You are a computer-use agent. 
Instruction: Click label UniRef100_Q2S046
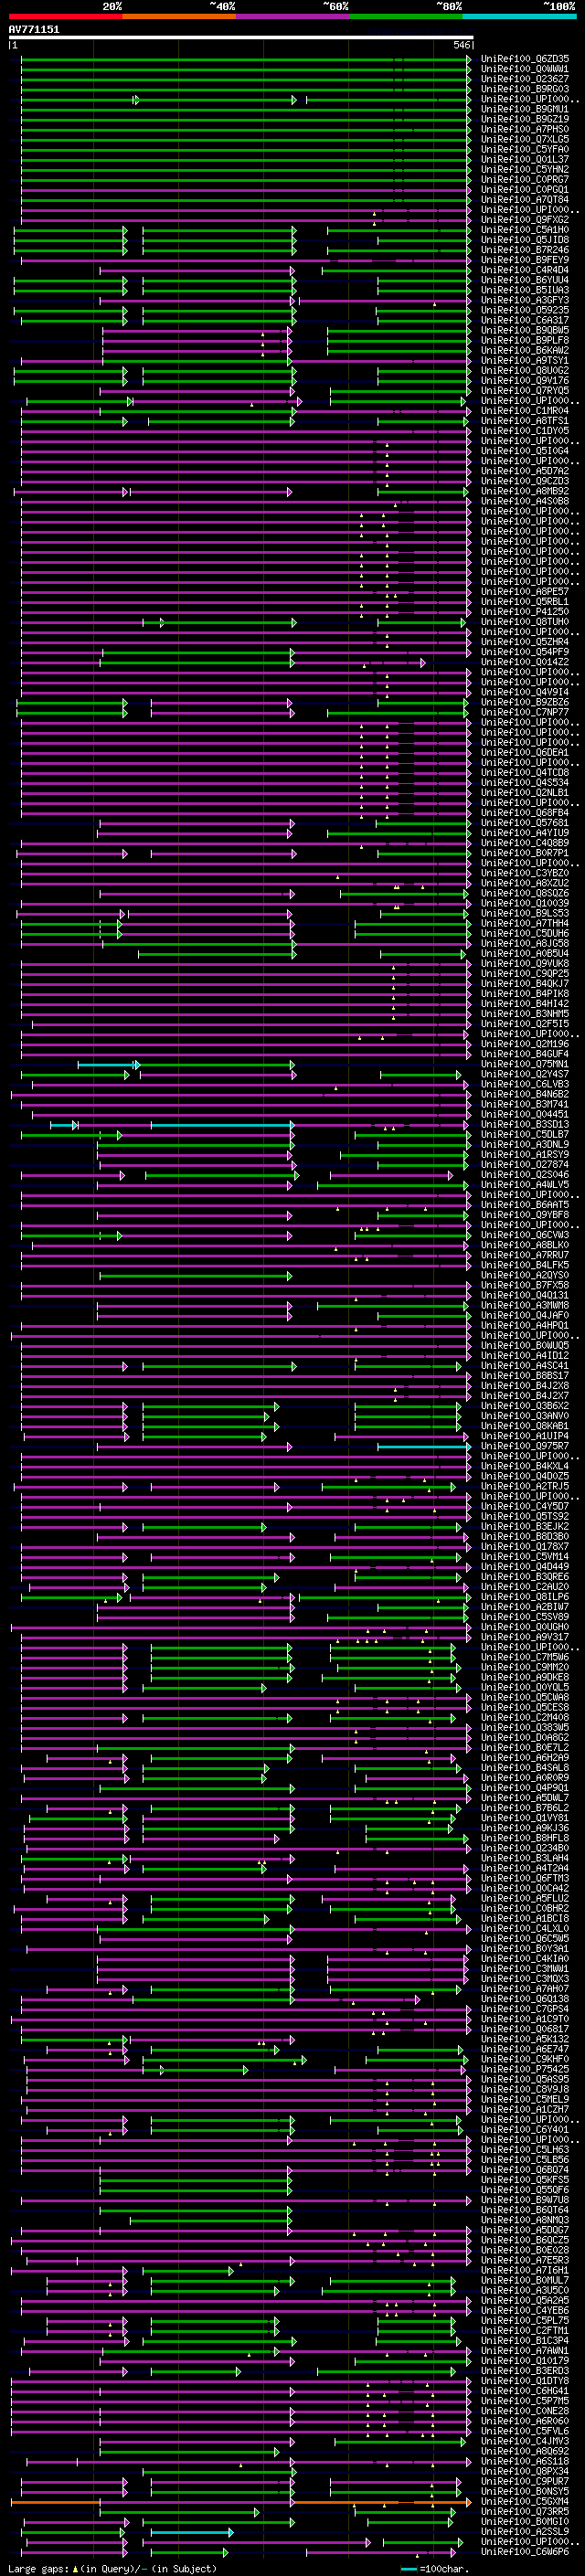coord(525,1174)
